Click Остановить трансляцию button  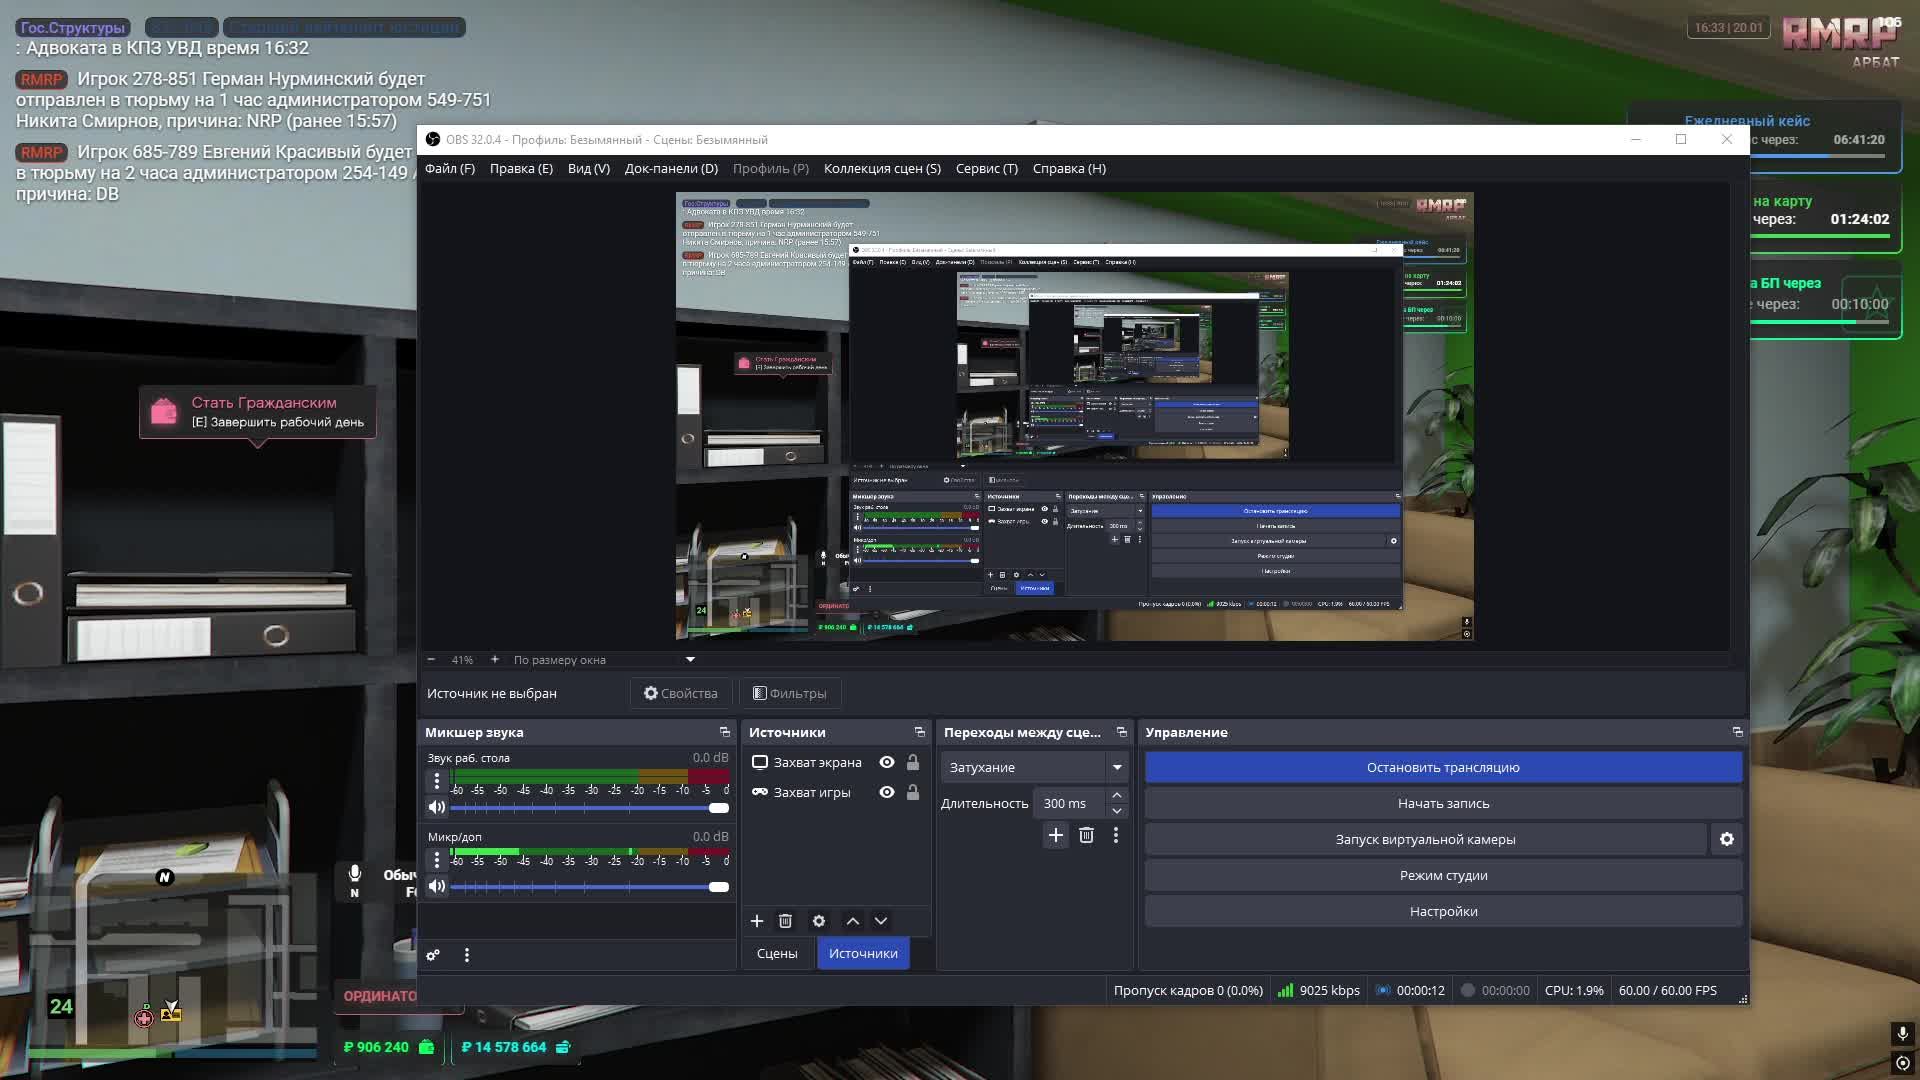[x=1443, y=767]
